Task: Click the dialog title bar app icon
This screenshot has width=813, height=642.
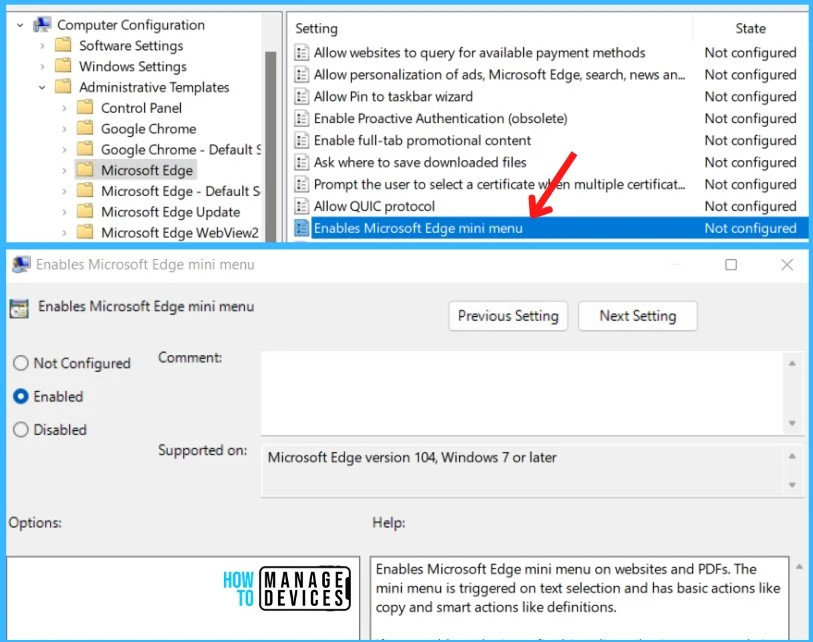Action: coord(21,264)
